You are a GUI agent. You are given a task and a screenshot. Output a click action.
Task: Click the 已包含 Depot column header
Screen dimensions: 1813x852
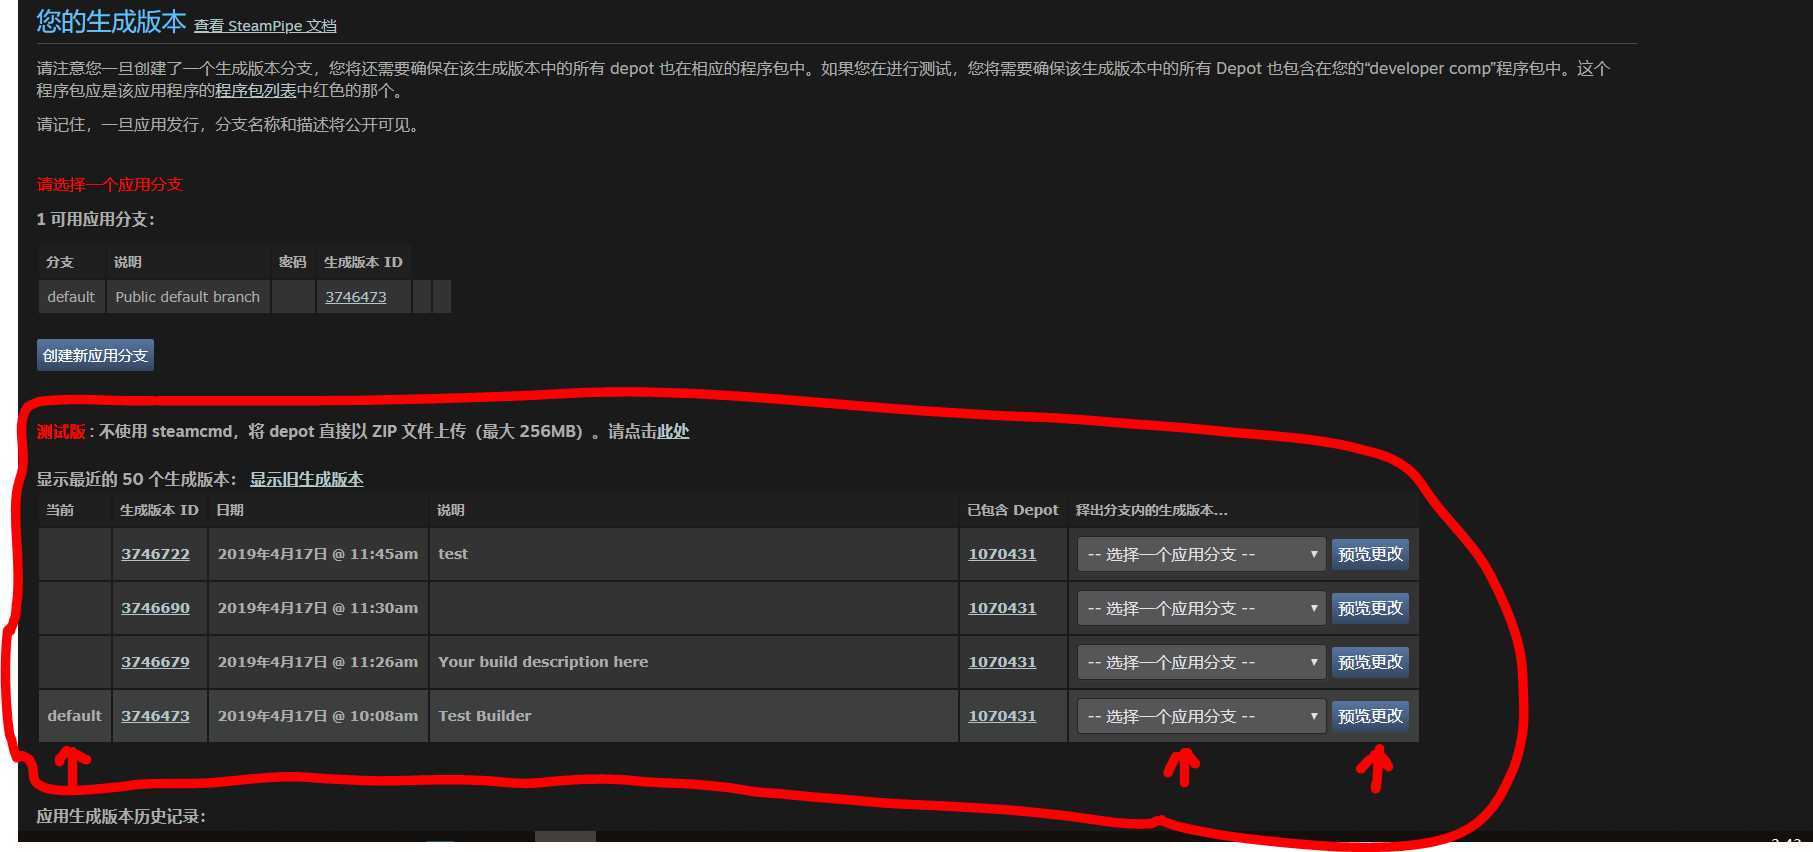[1012, 510]
